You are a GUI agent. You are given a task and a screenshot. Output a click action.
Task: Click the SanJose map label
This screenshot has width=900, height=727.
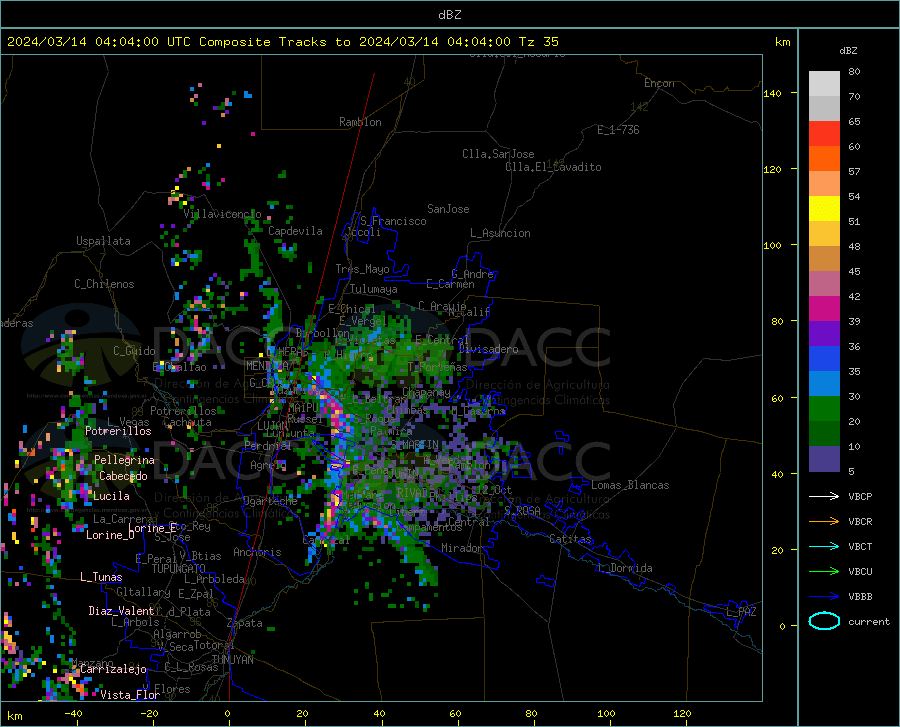[448, 209]
